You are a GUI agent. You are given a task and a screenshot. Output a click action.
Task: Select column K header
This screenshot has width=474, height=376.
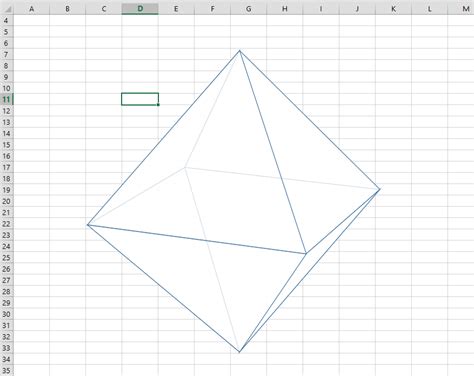pos(393,9)
